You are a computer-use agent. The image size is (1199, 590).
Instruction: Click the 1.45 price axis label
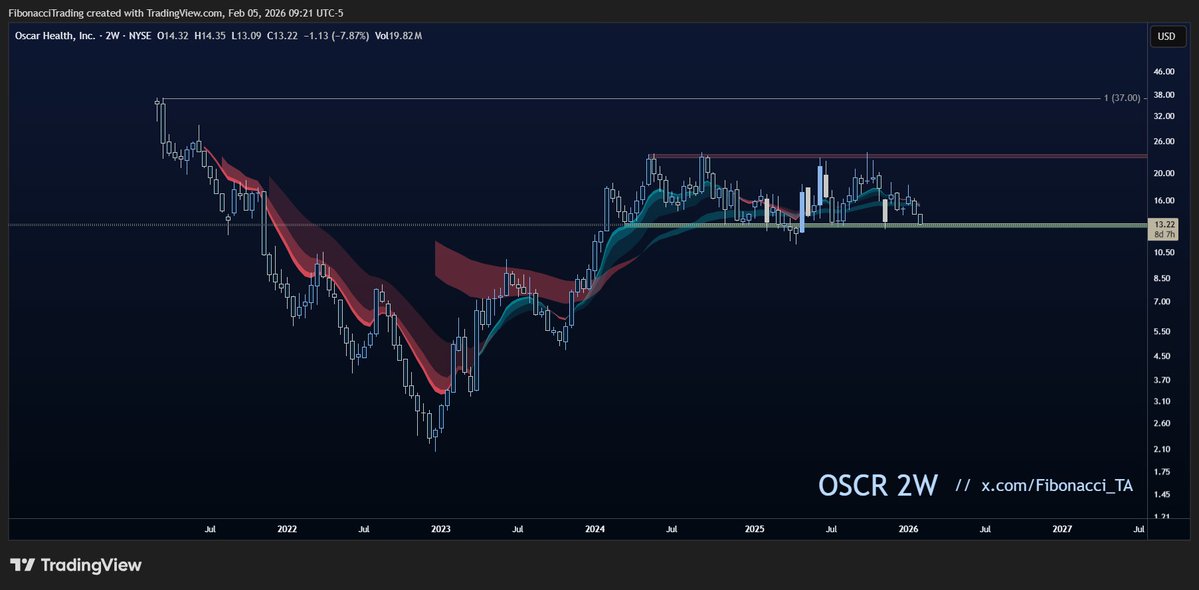click(1164, 494)
